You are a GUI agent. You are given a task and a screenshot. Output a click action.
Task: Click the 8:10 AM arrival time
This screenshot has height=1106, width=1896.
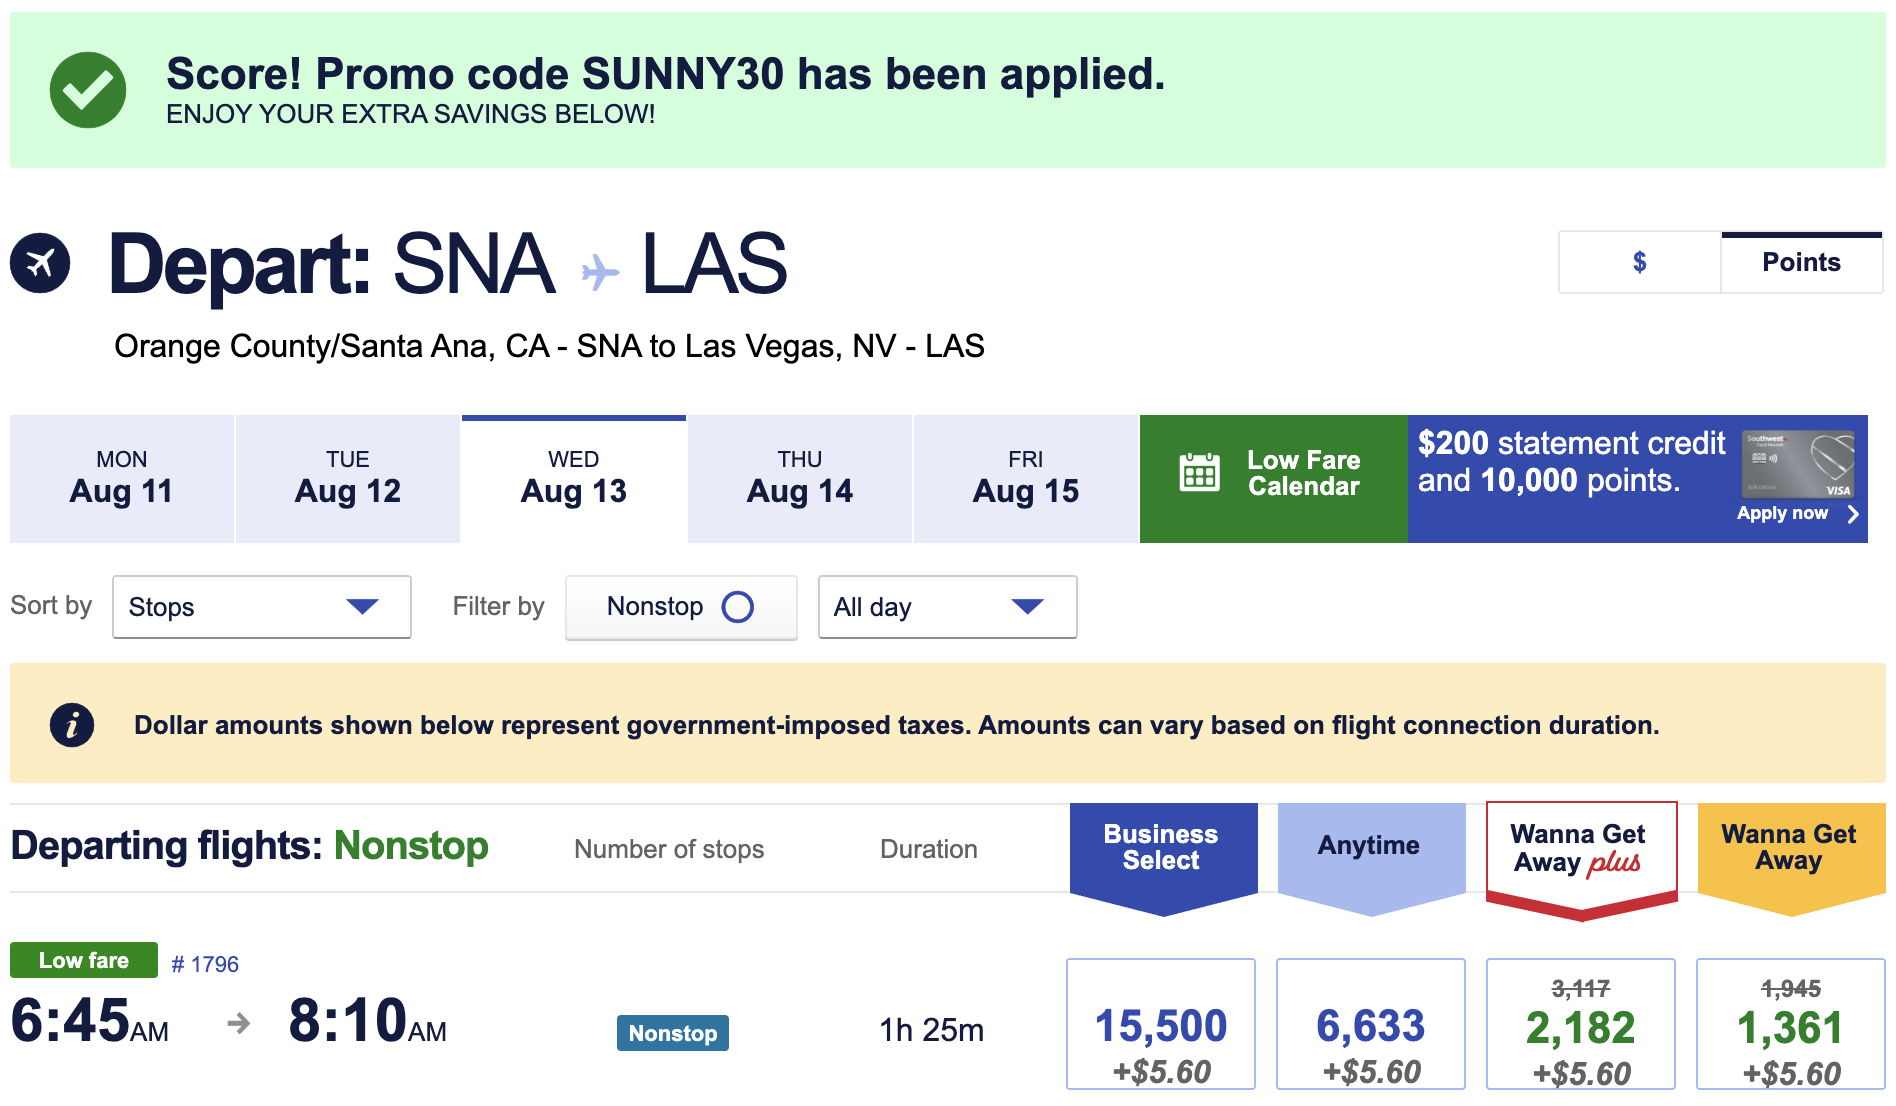pos(368,1021)
